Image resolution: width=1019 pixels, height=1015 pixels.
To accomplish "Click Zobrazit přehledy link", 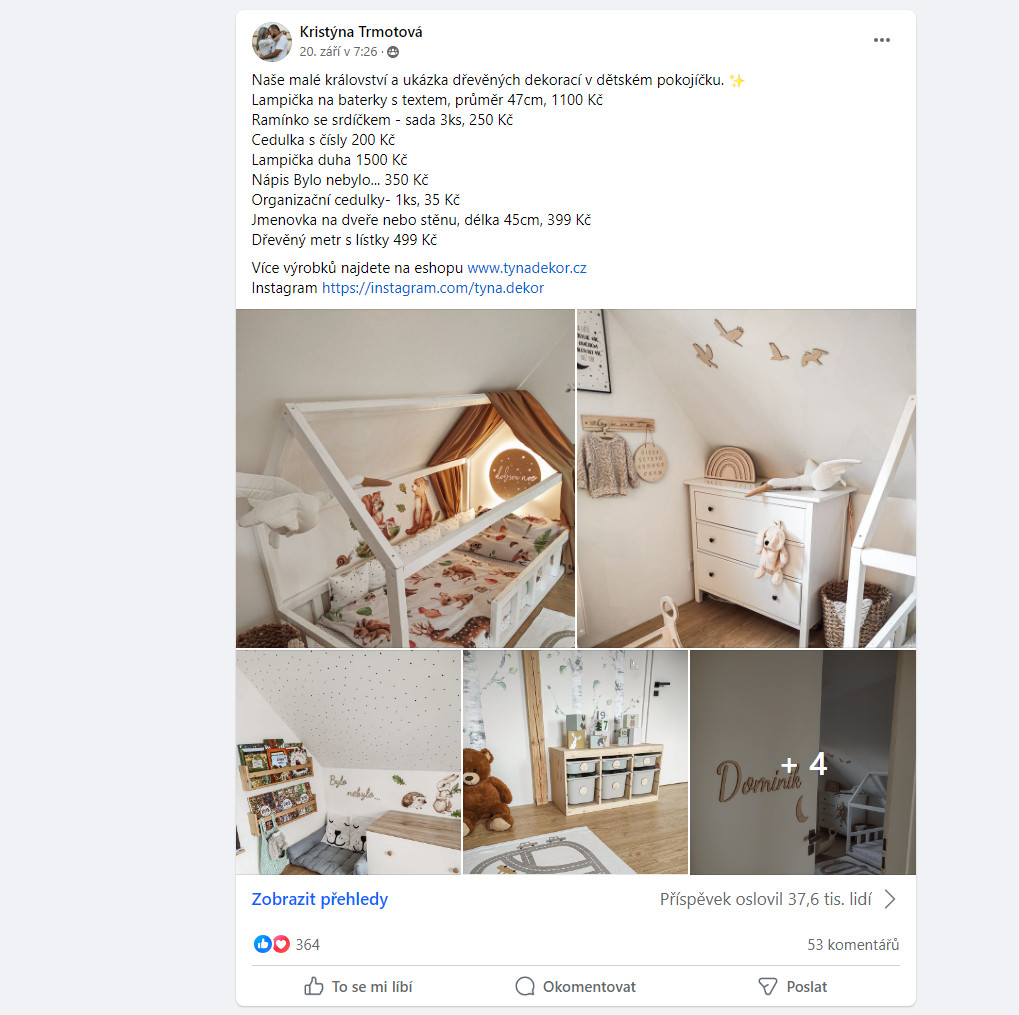I will tap(320, 899).
